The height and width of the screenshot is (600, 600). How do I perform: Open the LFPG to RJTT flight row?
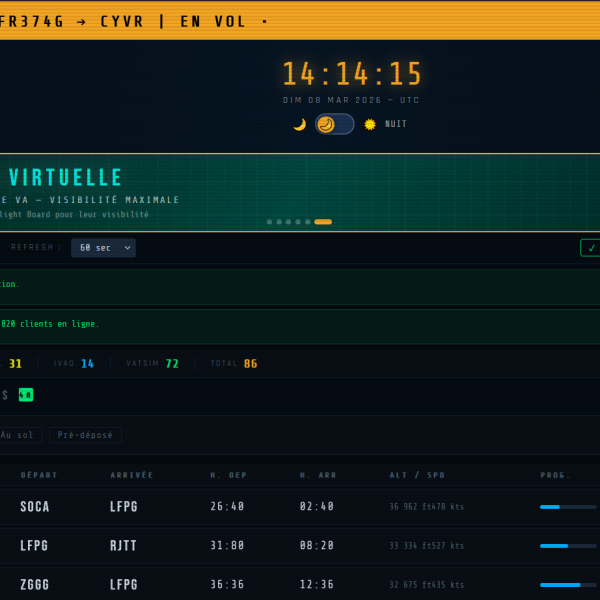[x=300, y=546]
